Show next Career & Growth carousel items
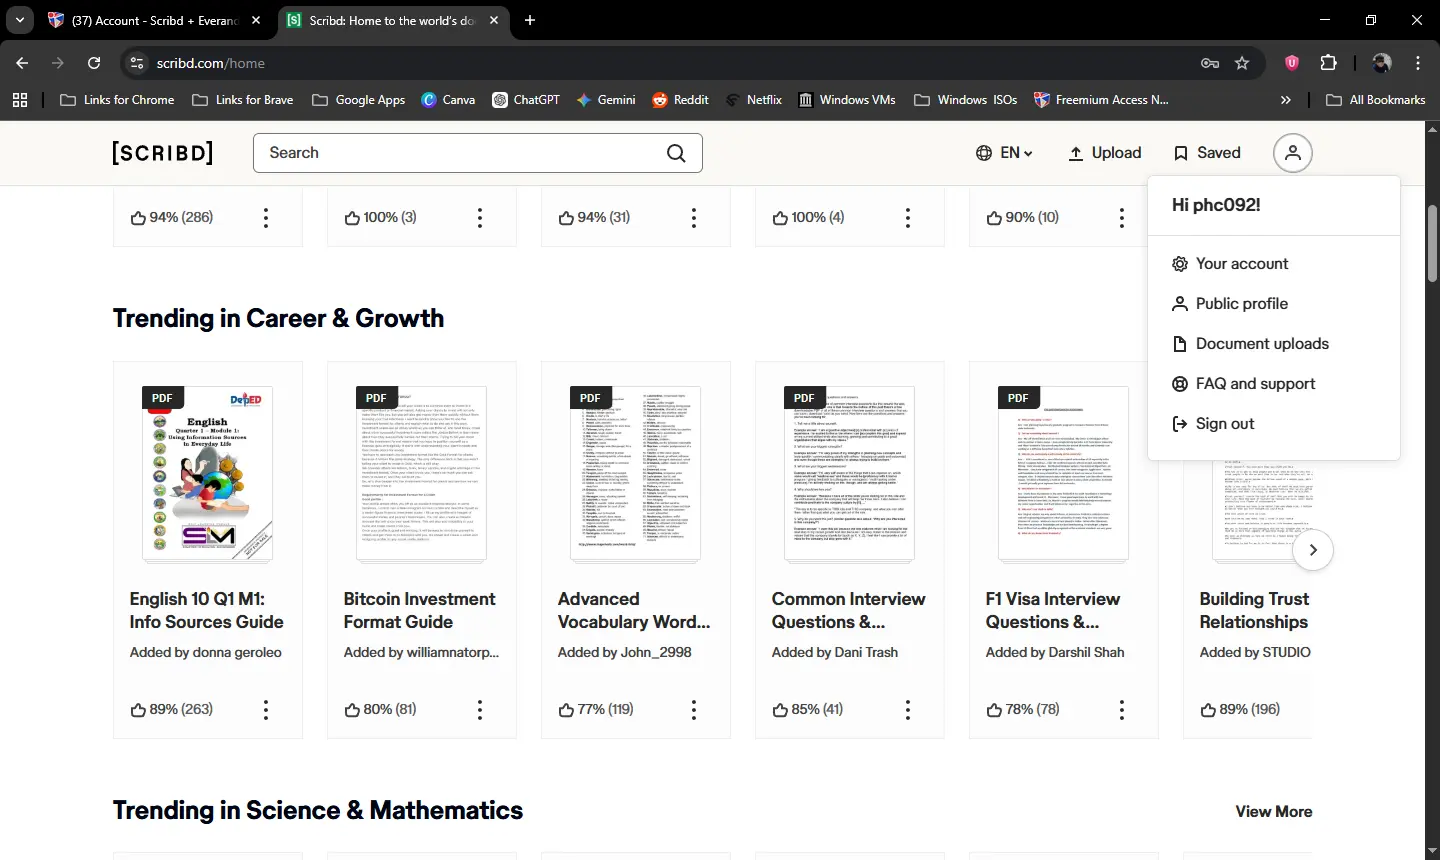Image resolution: width=1440 pixels, height=860 pixels. [x=1313, y=550]
